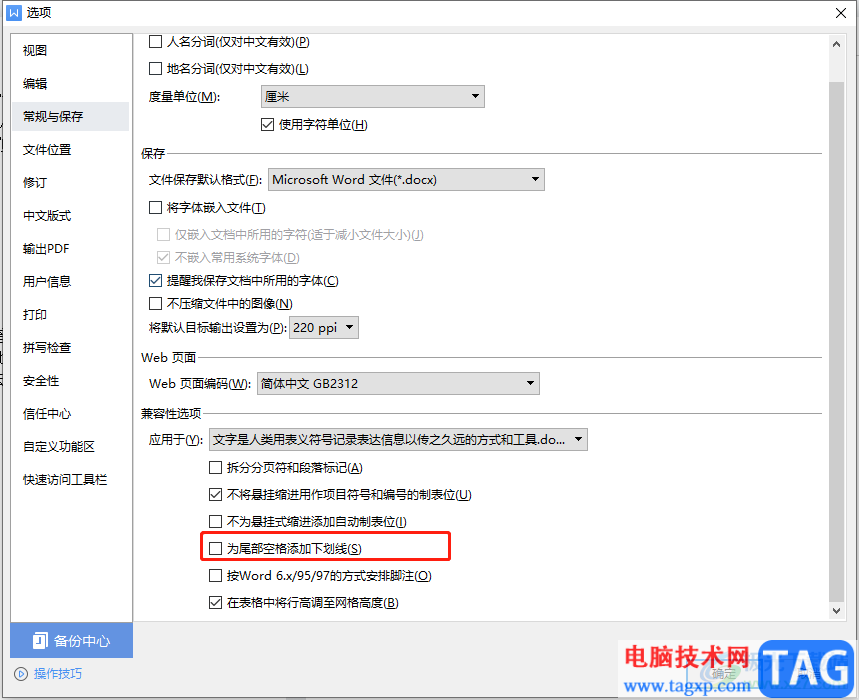Screen dimensions: 859x700
Task: Uncheck 在表格中将行高调至网格高度 checkbox
Action: tap(215, 603)
